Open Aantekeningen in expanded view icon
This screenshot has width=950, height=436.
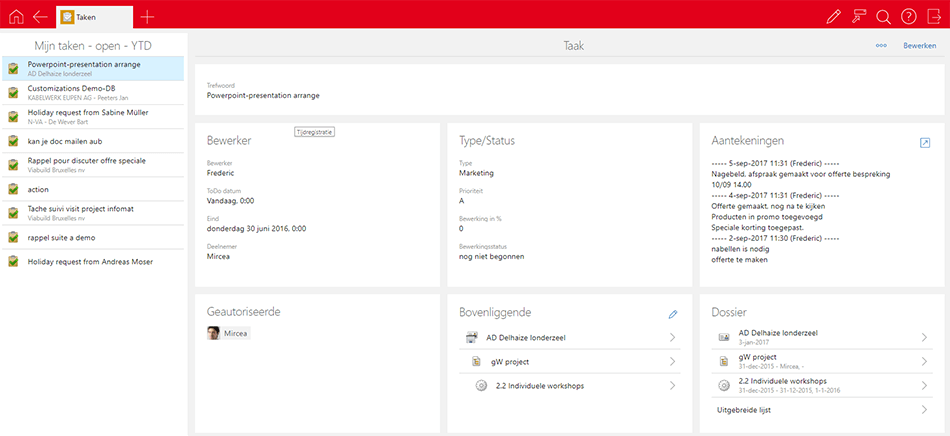click(x=925, y=143)
